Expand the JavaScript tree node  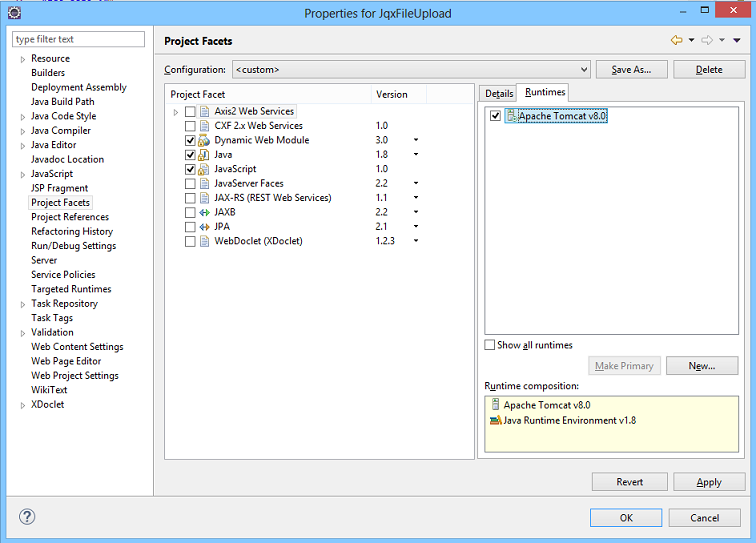(23, 175)
